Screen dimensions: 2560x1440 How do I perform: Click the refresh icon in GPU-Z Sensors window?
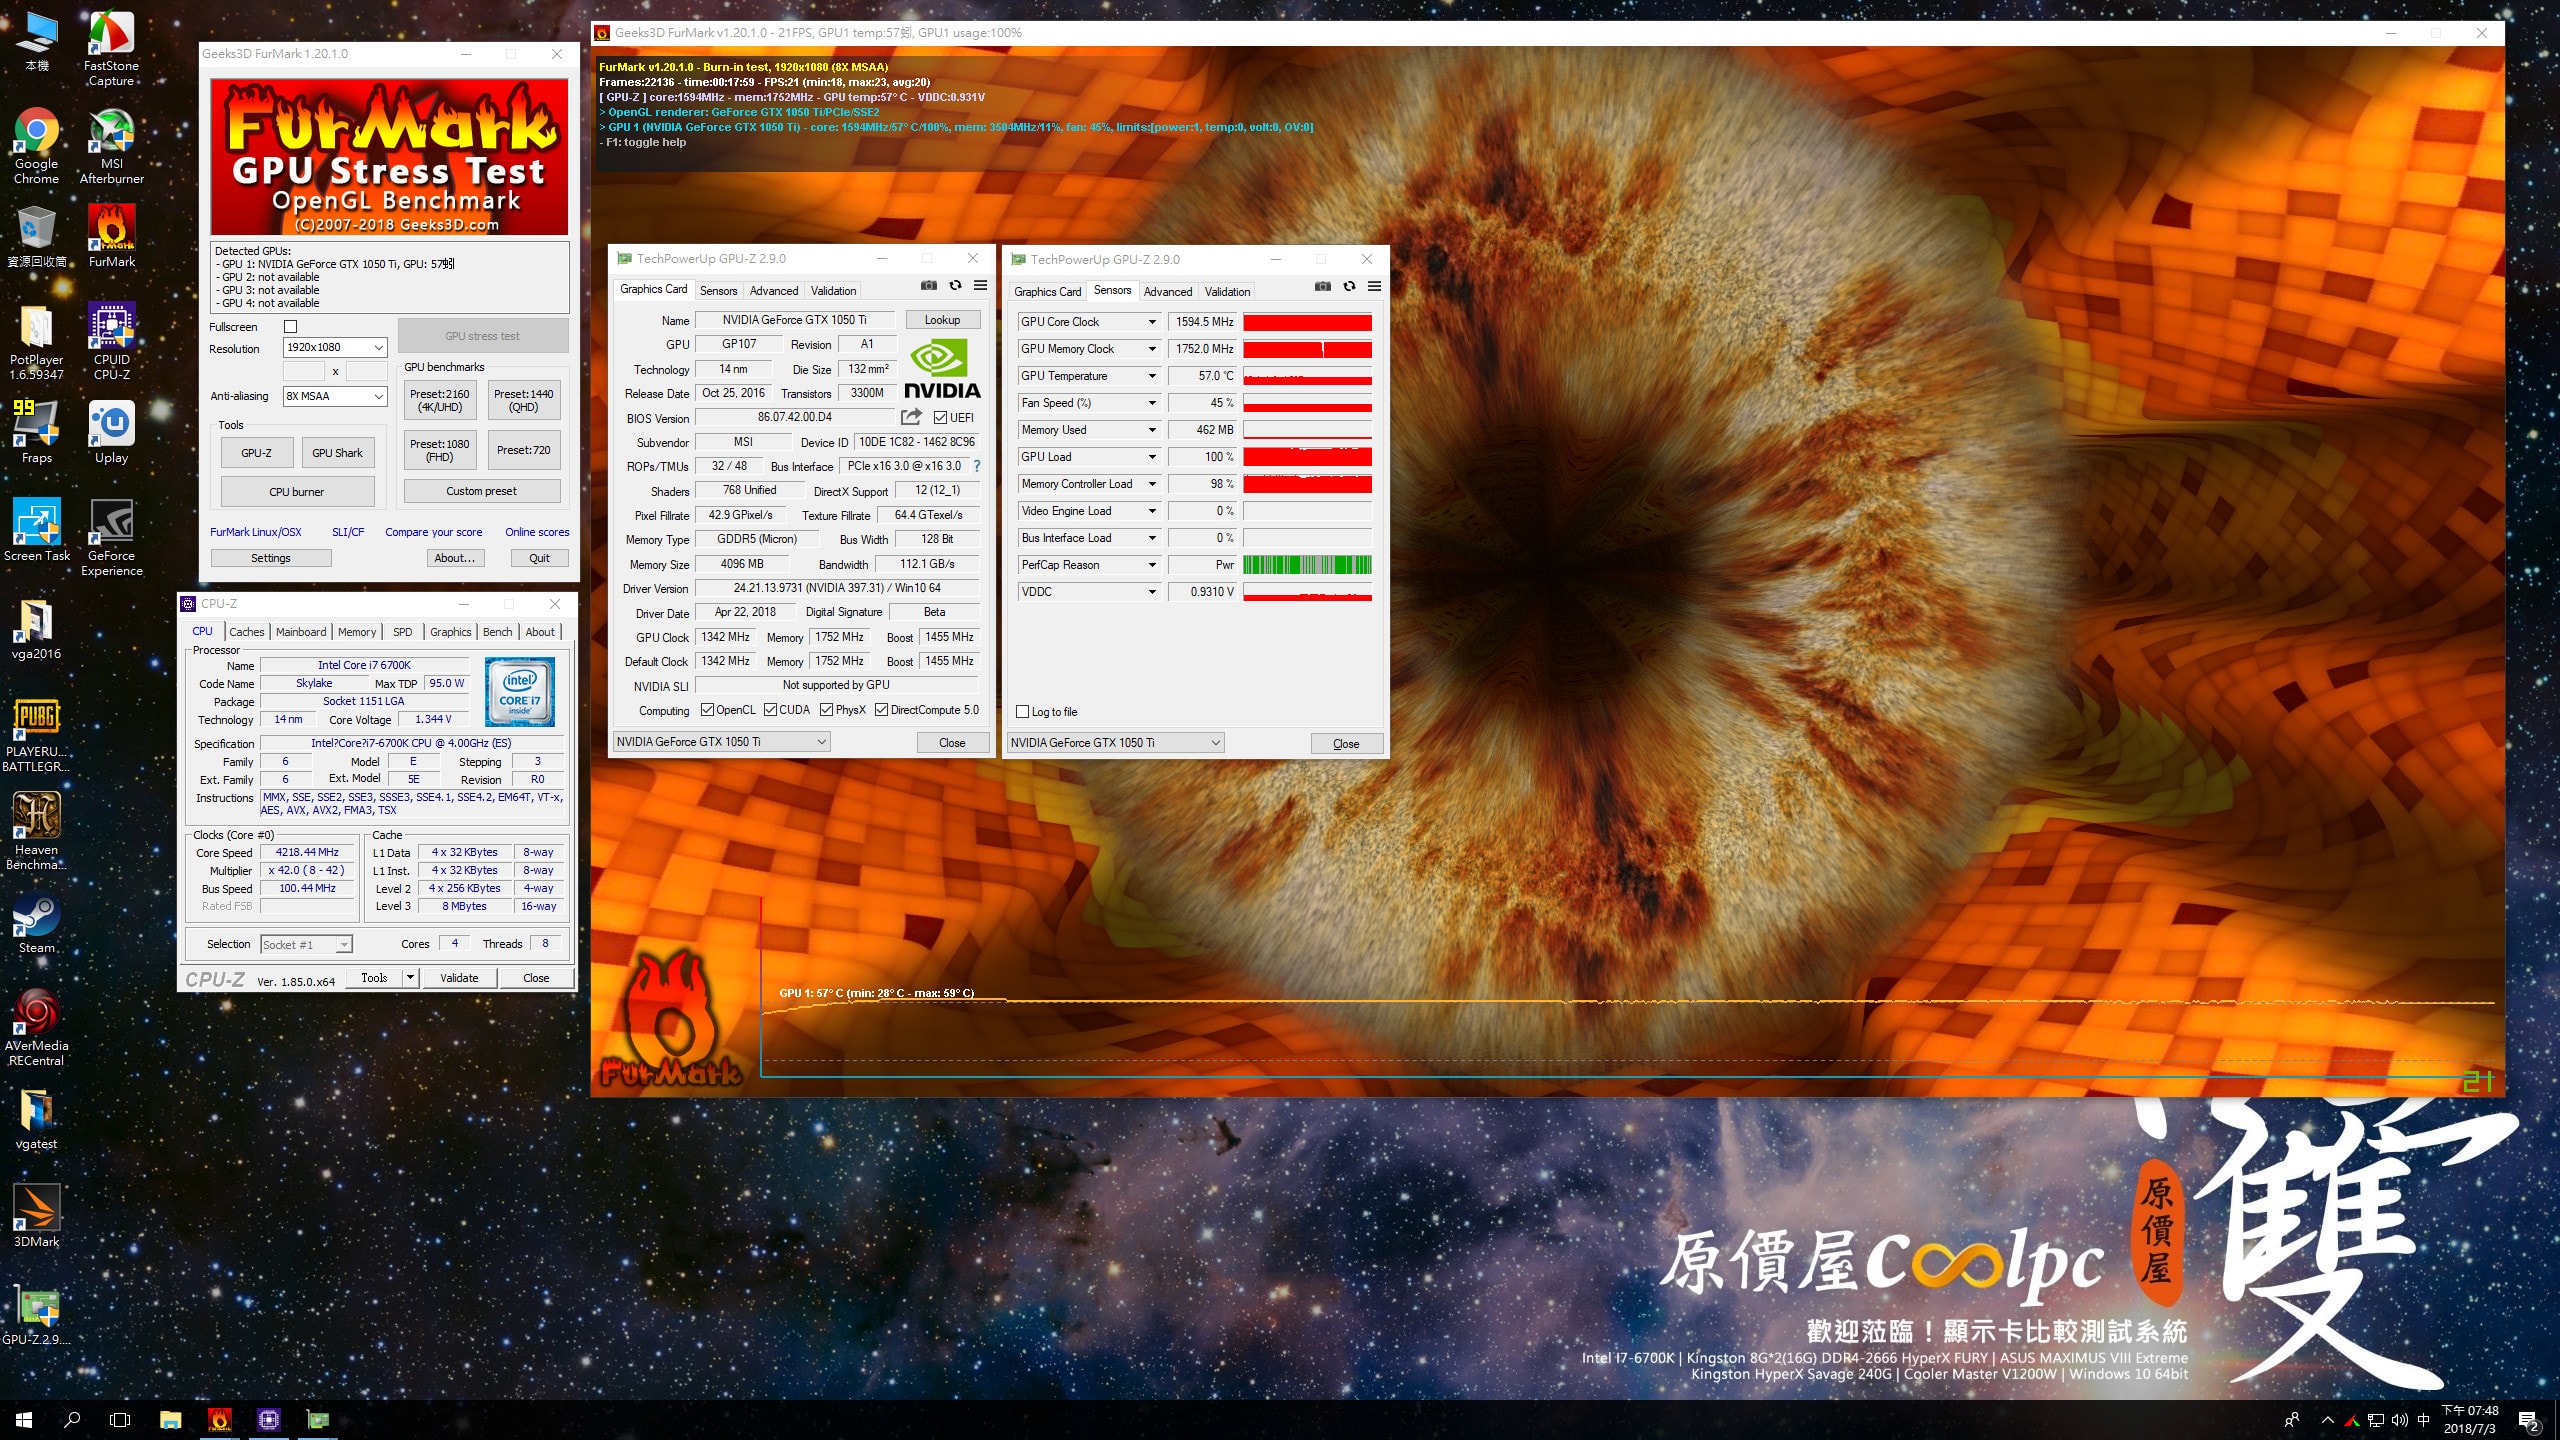[x=1349, y=287]
